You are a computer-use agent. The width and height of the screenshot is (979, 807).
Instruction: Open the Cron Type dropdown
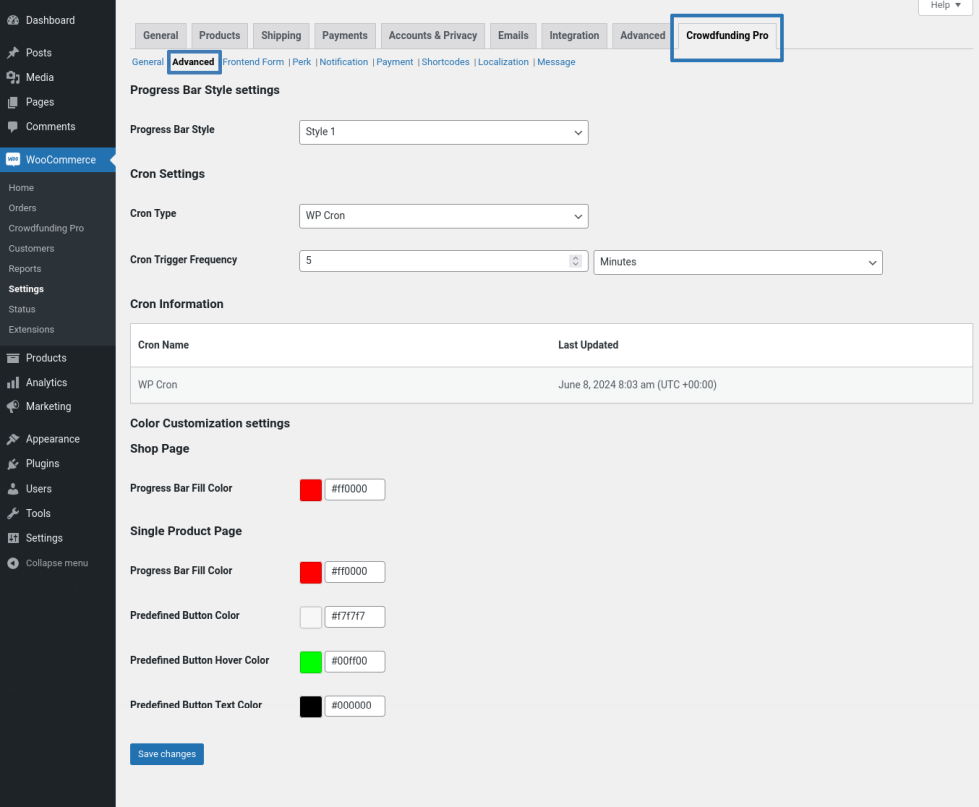click(443, 216)
